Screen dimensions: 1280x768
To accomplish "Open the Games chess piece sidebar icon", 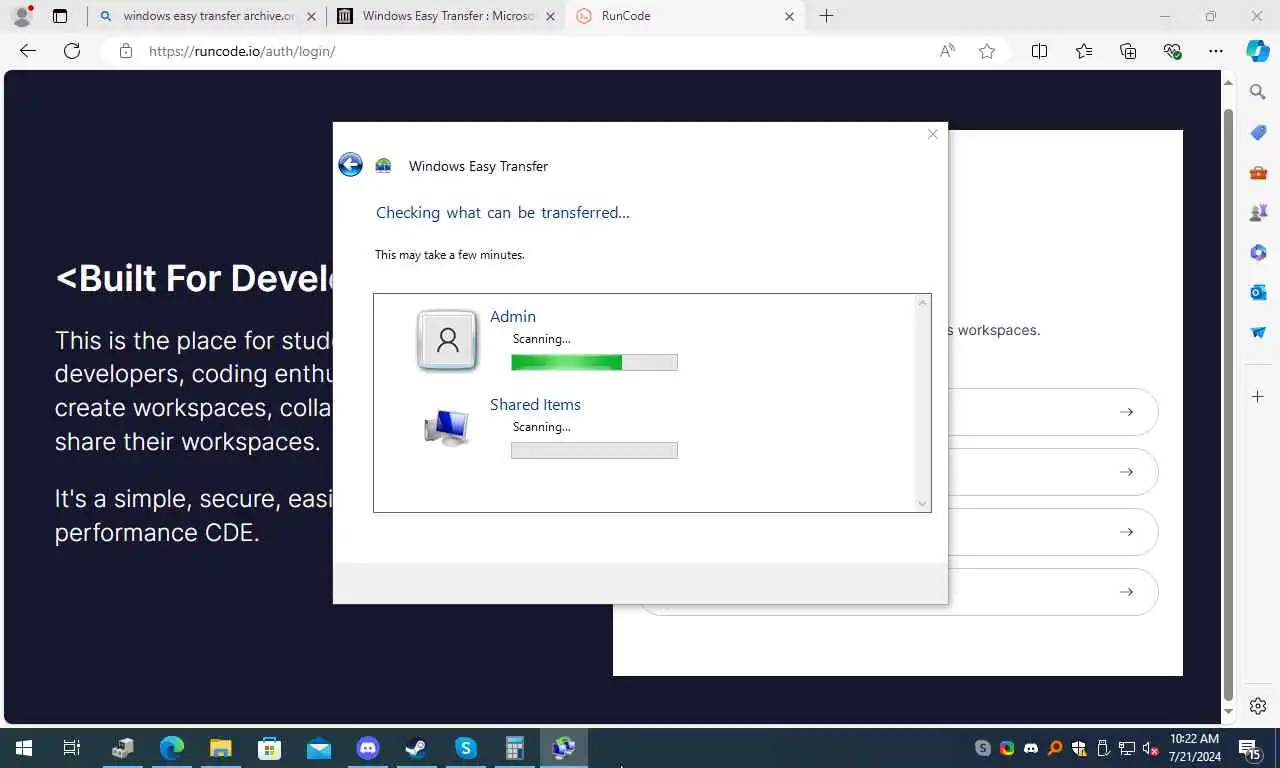I will click(x=1258, y=213).
